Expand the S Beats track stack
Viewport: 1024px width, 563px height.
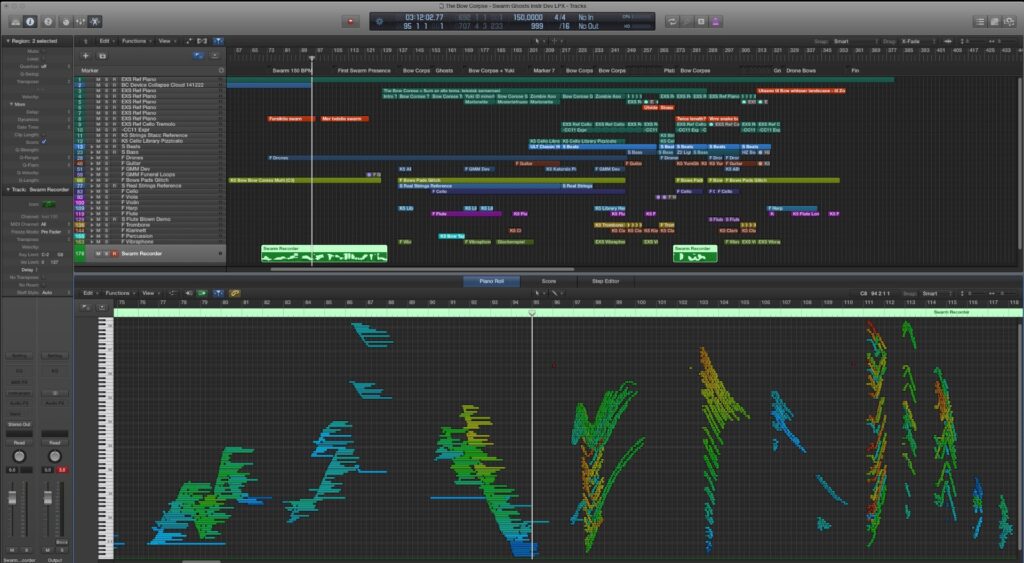tap(91, 147)
